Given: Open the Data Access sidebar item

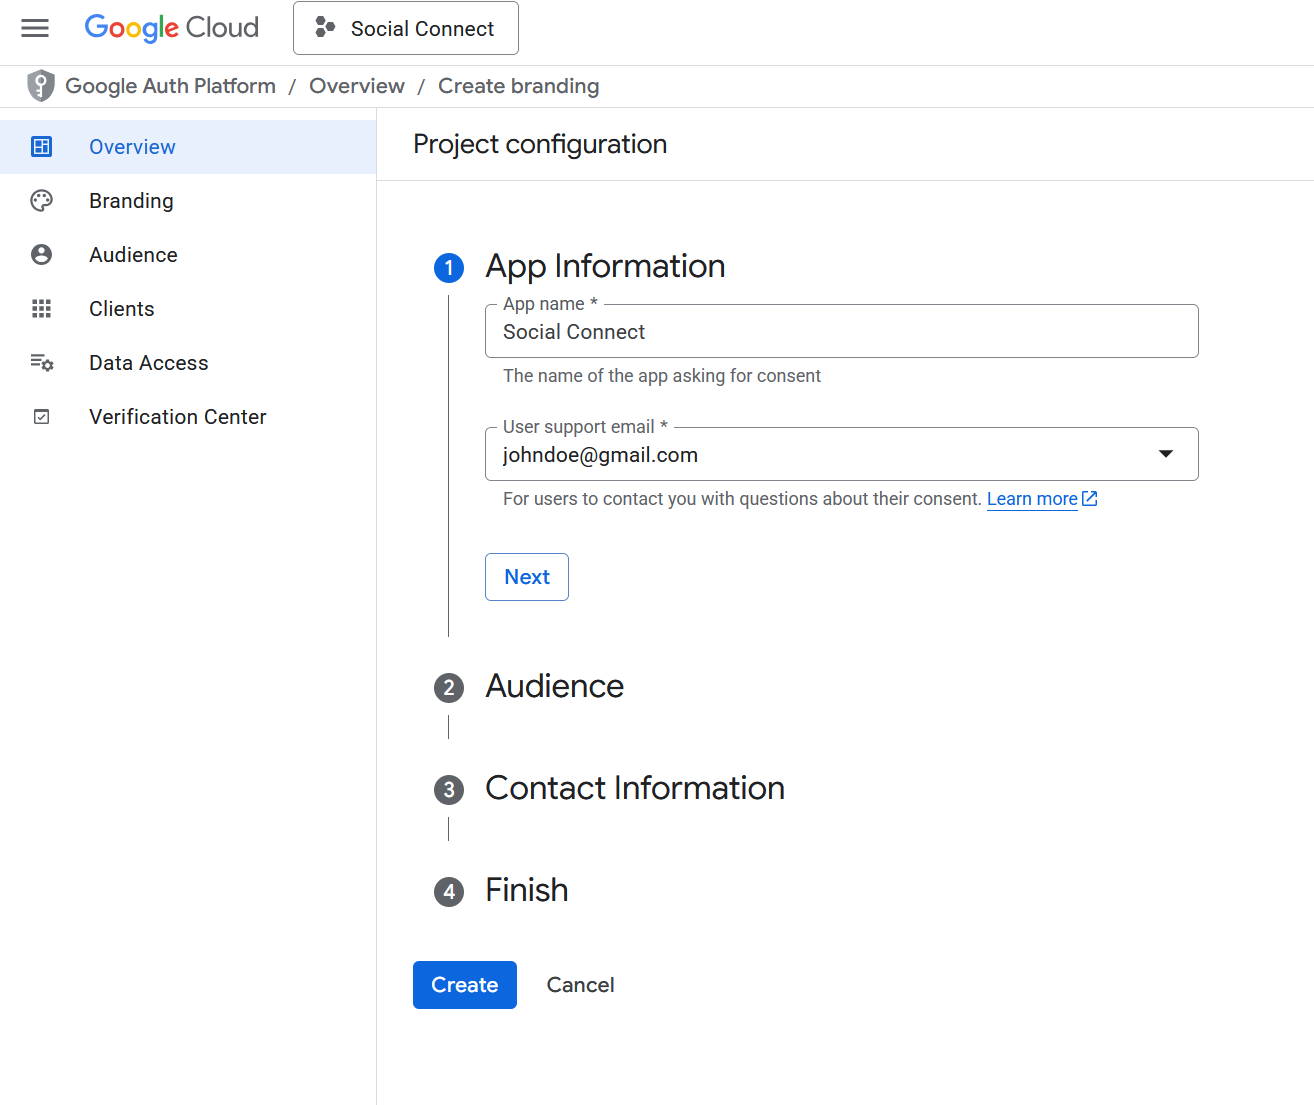Looking at the screenshot, I should pyautogui.click(x=188, y=363).
